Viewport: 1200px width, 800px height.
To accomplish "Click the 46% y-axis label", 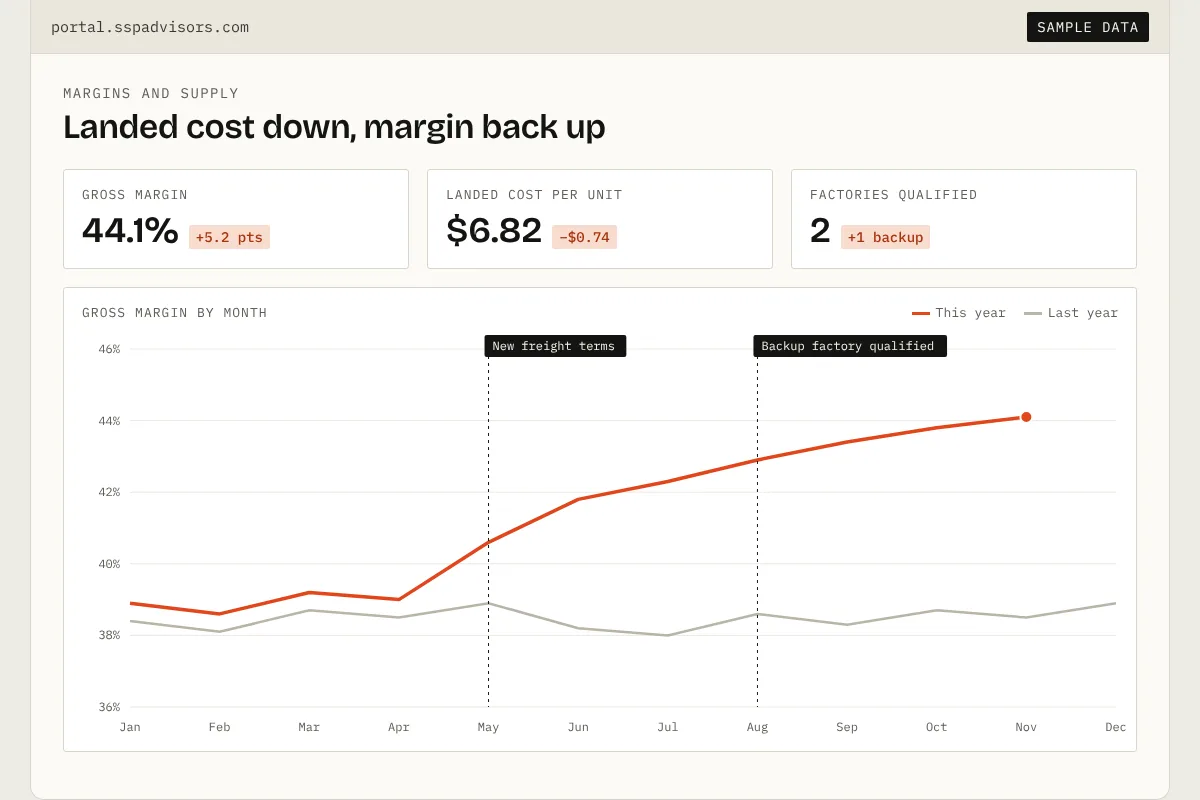I will (x=109, y=349).
